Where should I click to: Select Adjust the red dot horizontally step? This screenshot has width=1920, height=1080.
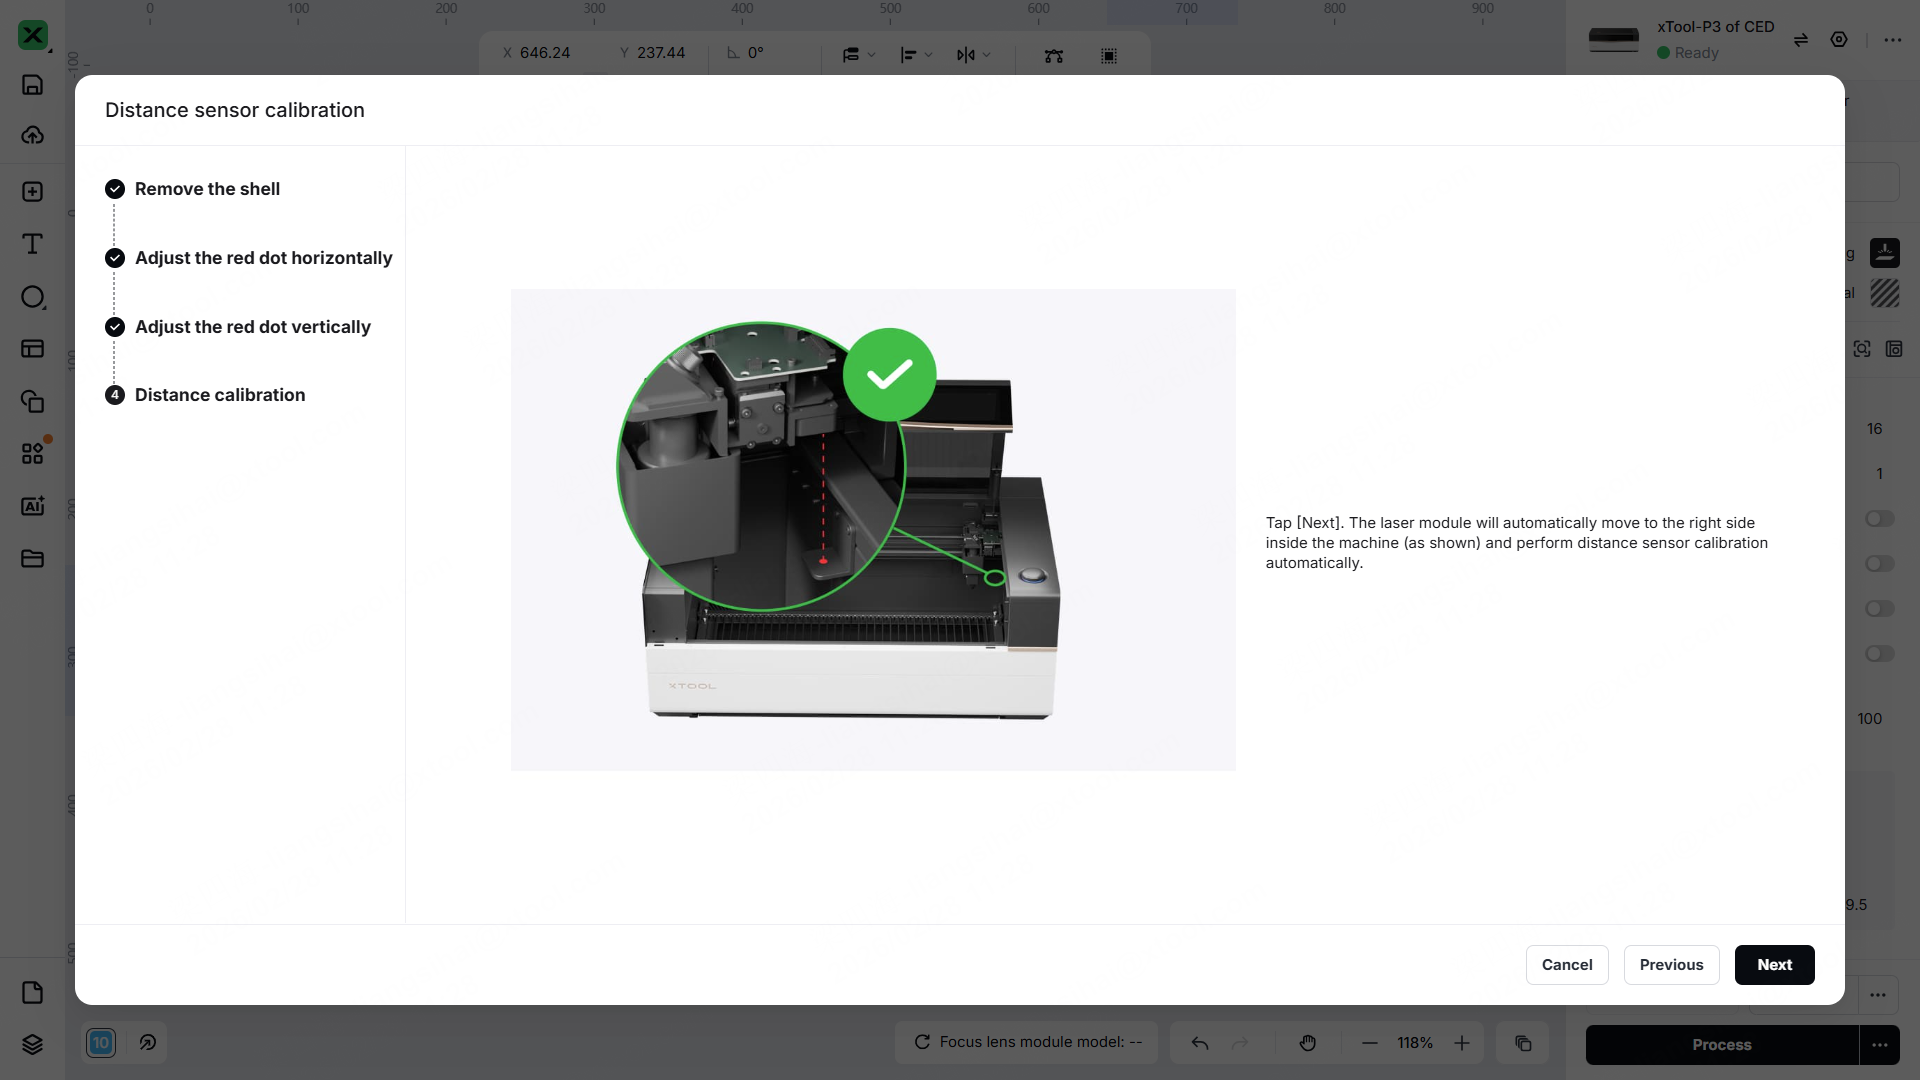pyautogui.click(x=249, y=258)
